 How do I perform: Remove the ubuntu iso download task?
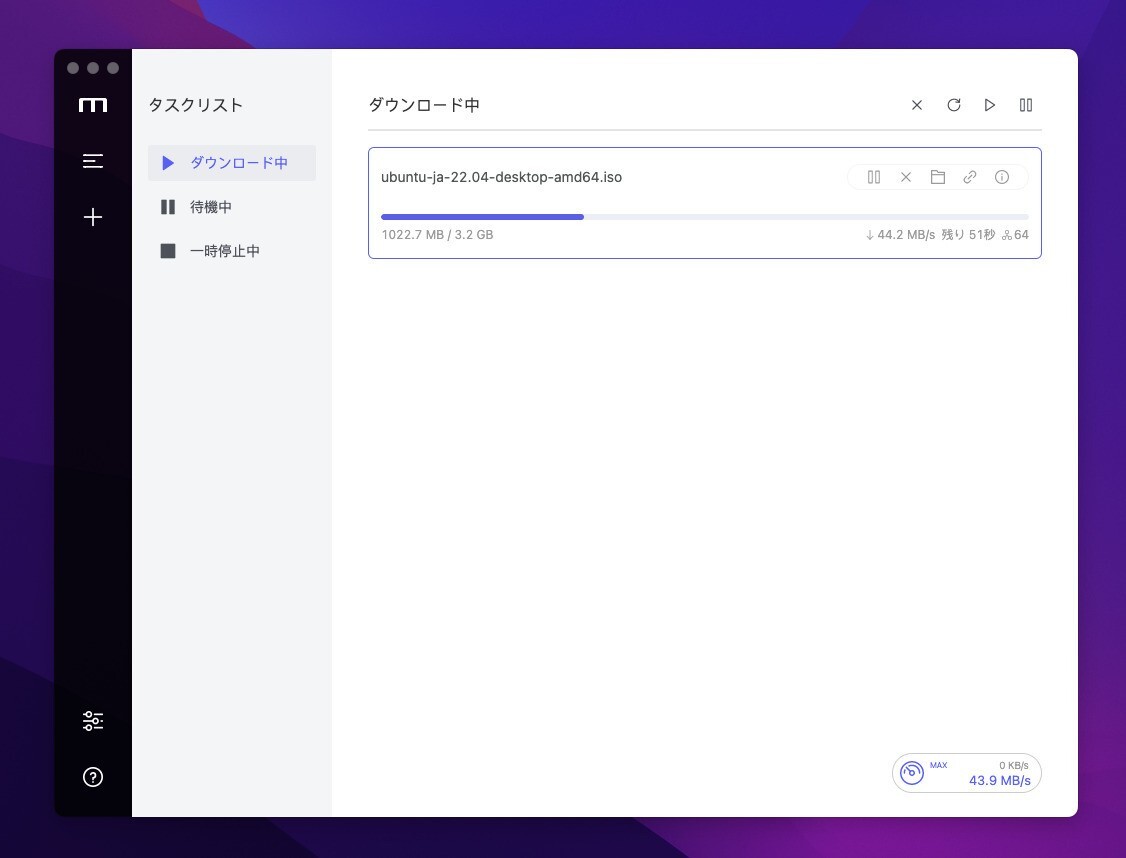tap(906, 177)
